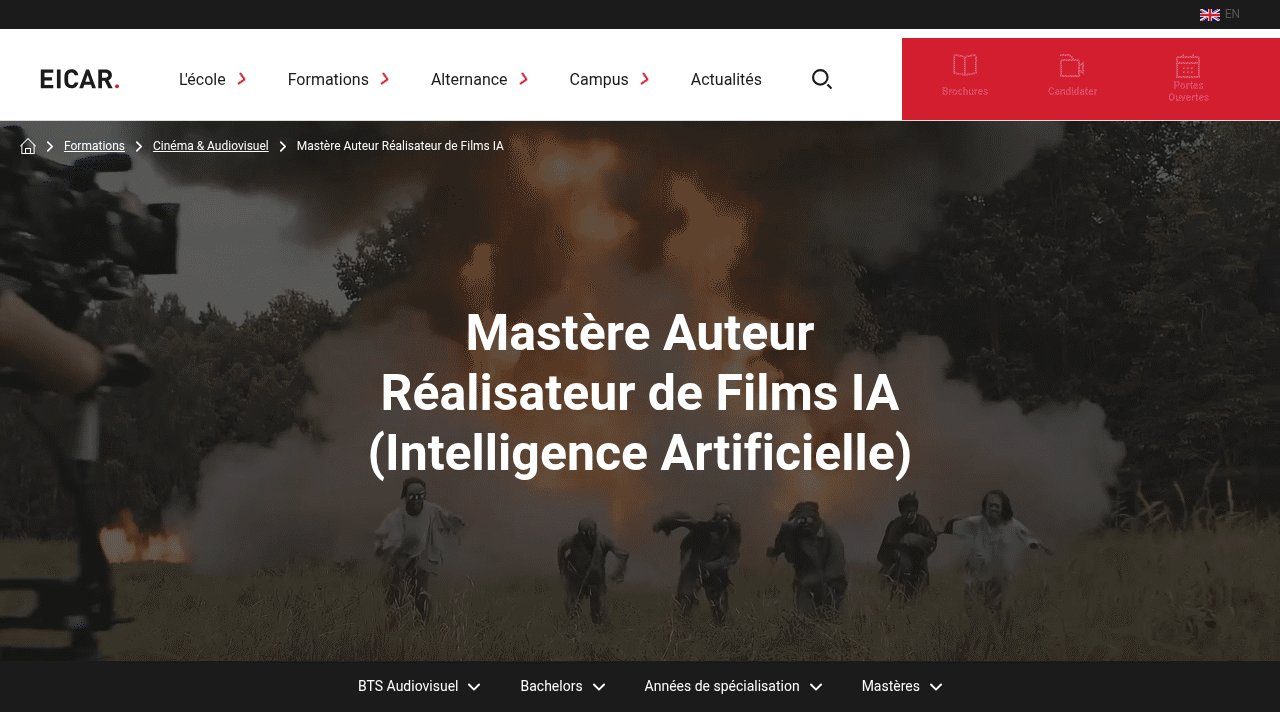Click the chevron next to L'école

coord(242,79)
